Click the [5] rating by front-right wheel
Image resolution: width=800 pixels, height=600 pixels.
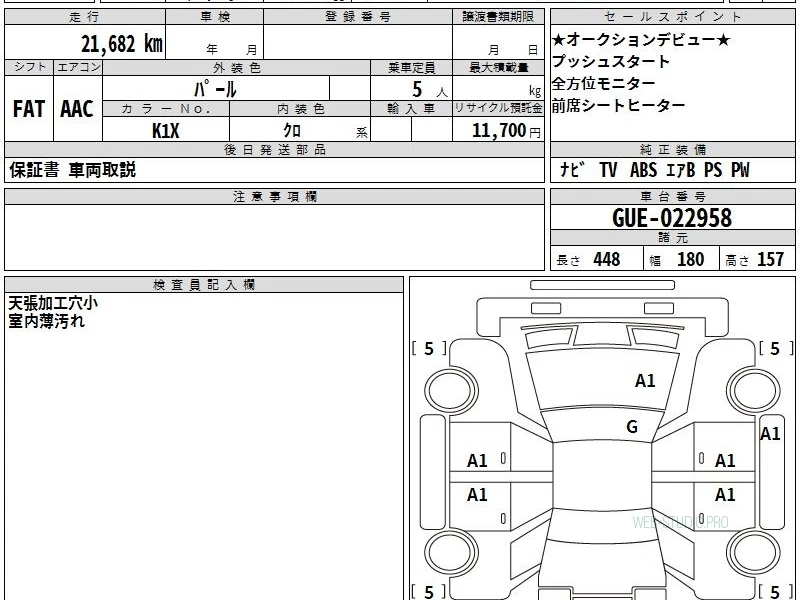(x=776, y=348)
